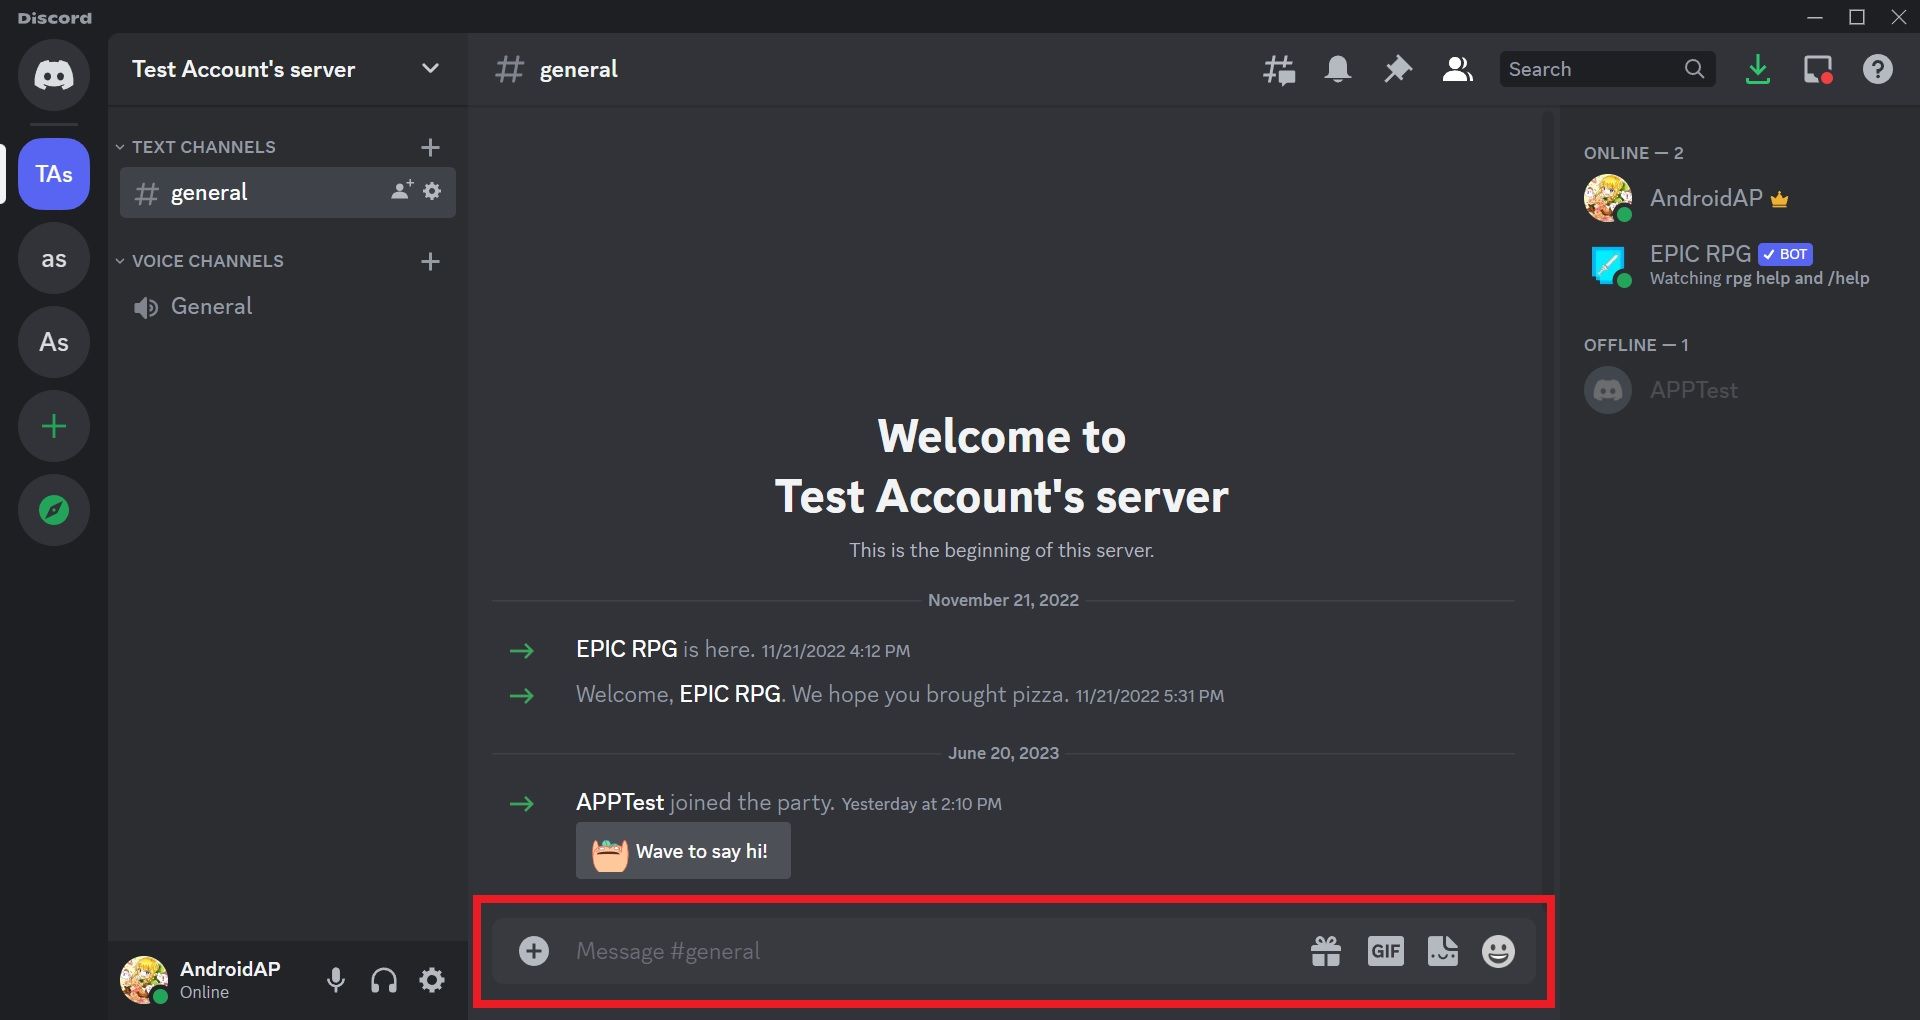Toggle the member list visibility
The width and height of the screenshot is (1920, 1020).
pyautogui.click(x=1457, y=69)
